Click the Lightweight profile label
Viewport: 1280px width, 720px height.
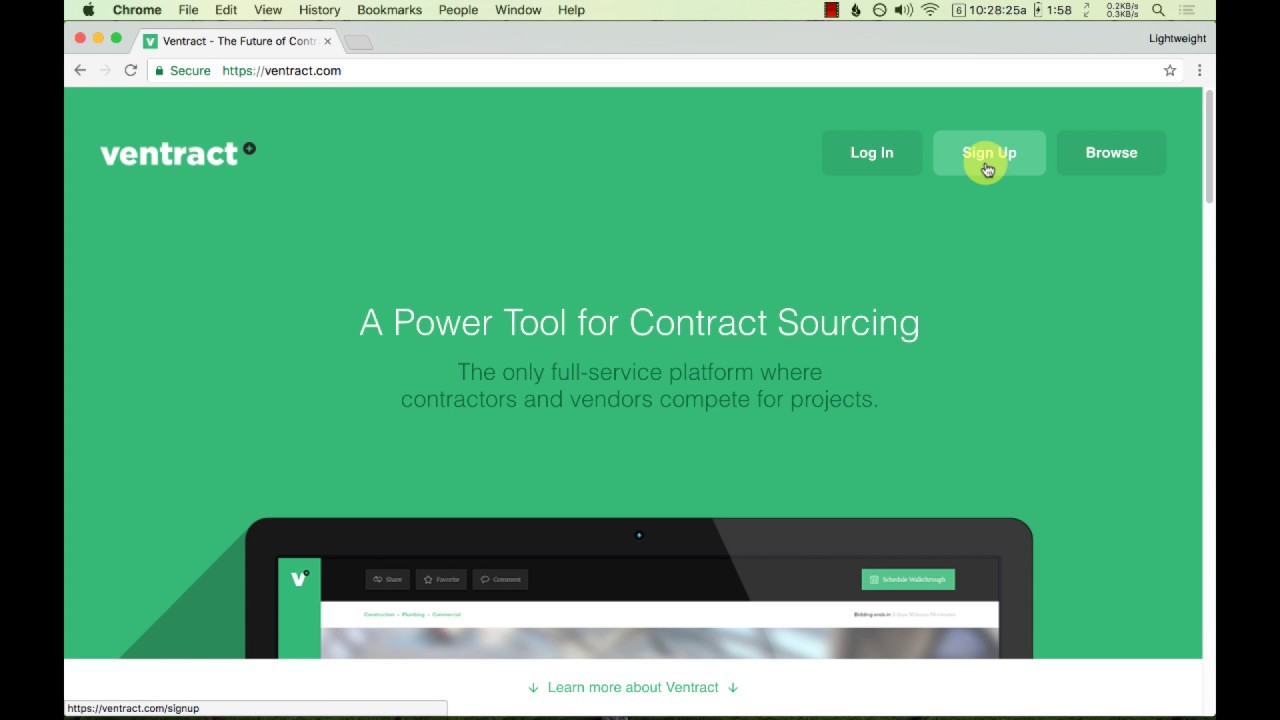point(1177,39)
